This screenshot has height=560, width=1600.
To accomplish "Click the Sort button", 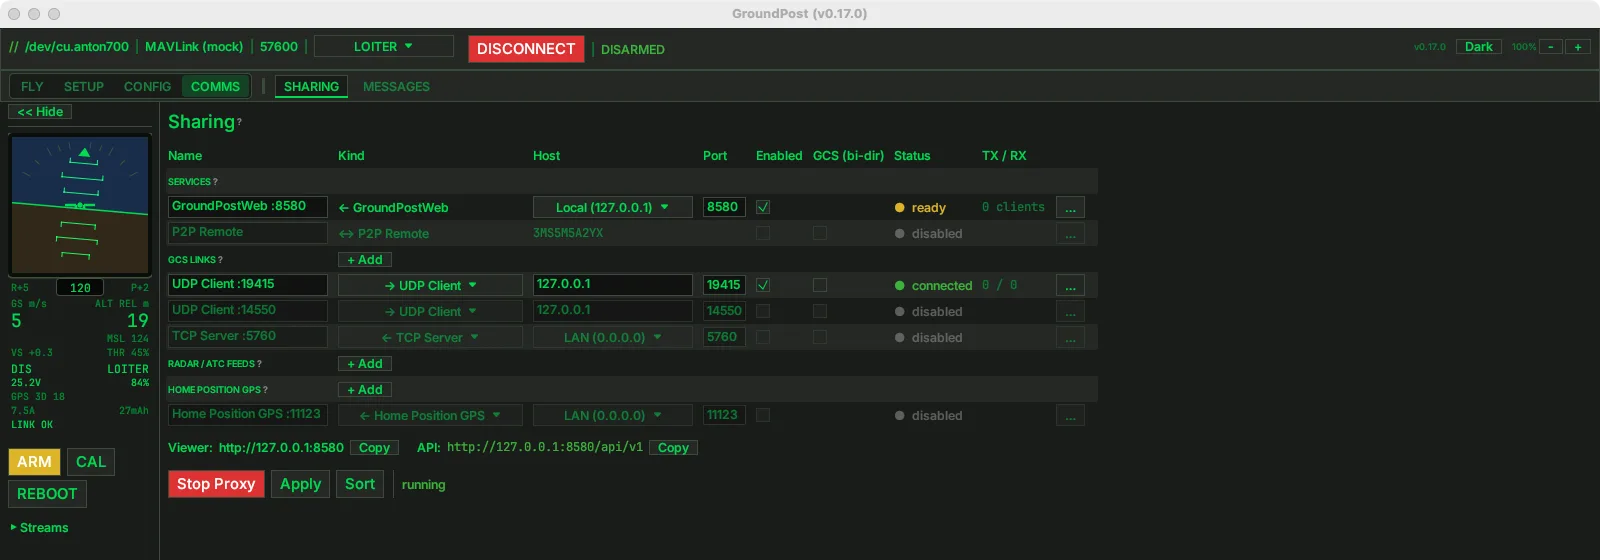I will point(360,484).
